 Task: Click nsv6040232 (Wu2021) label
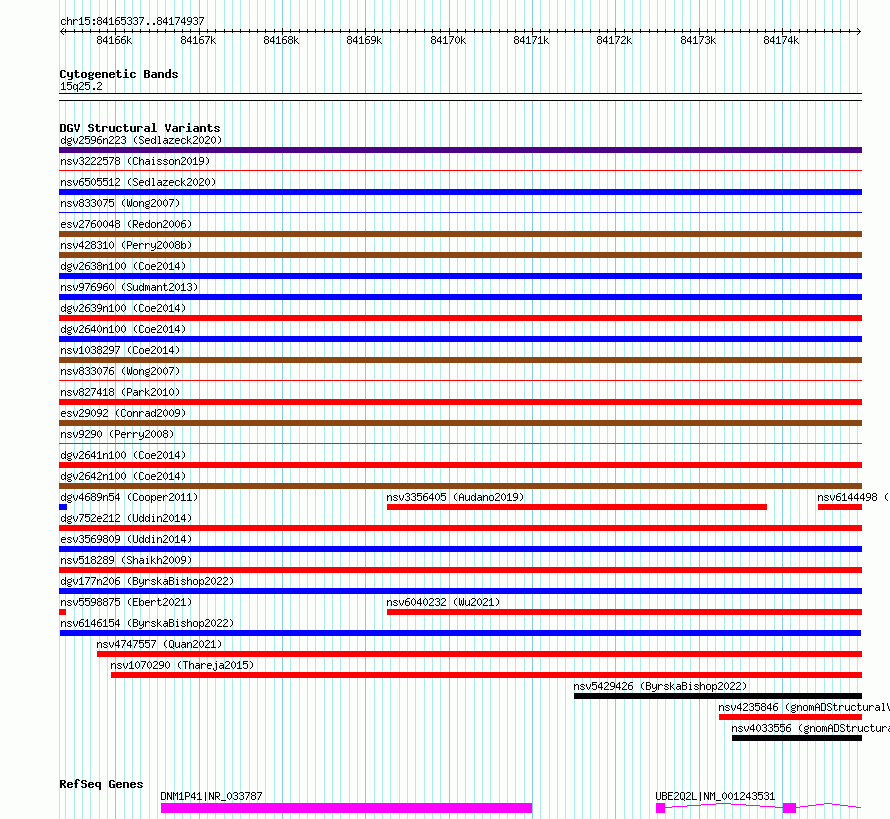443,602
